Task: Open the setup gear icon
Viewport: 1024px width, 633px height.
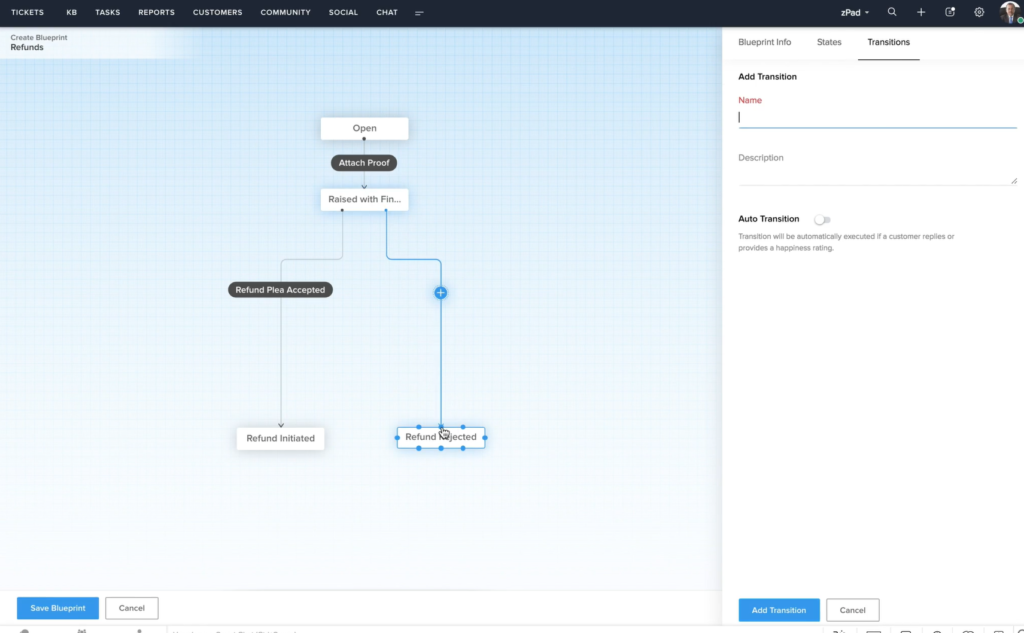Action: [x=978, y=12]
